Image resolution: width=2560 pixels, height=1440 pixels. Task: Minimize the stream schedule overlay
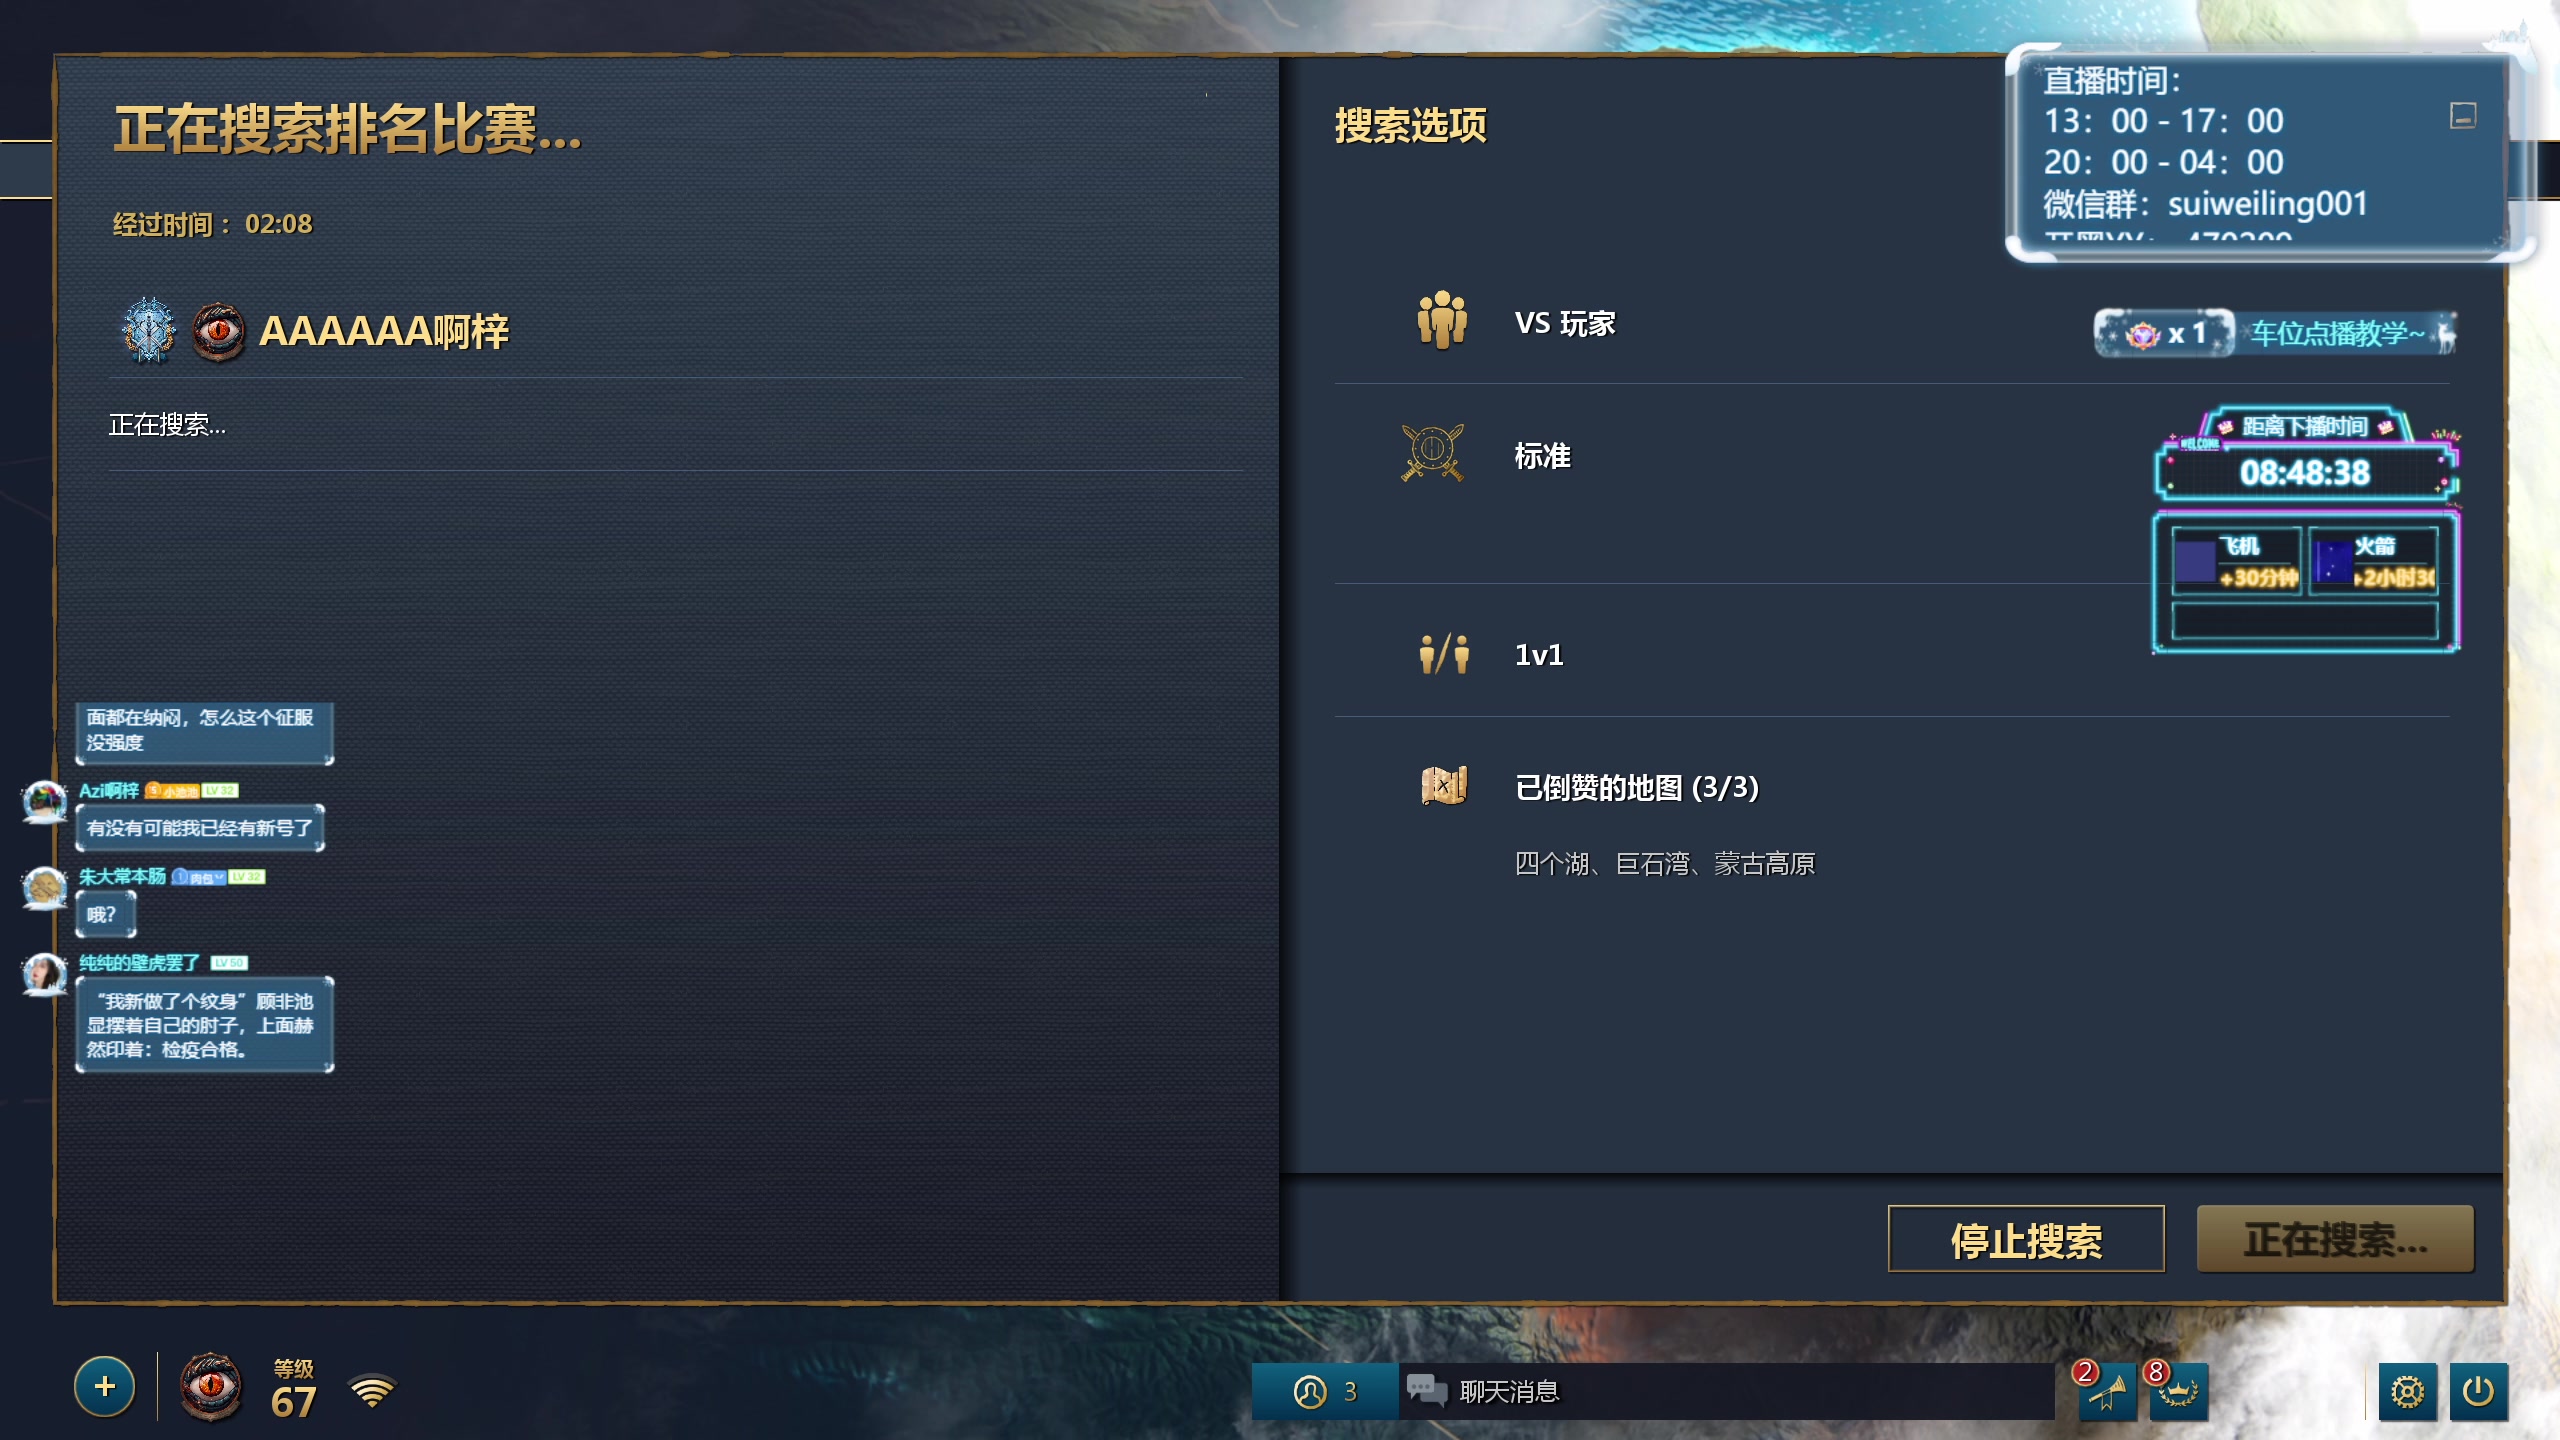tap(2463, 116)
